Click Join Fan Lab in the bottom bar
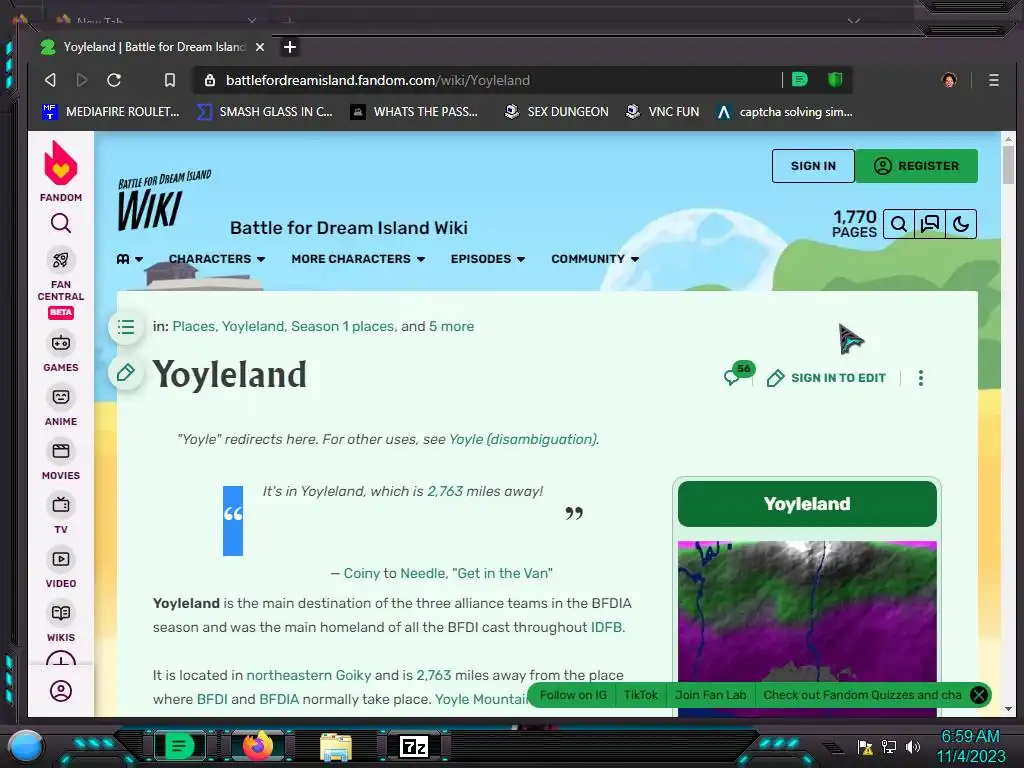The width and height of the screenshot is (1024, 768). (x=711, y=695)
